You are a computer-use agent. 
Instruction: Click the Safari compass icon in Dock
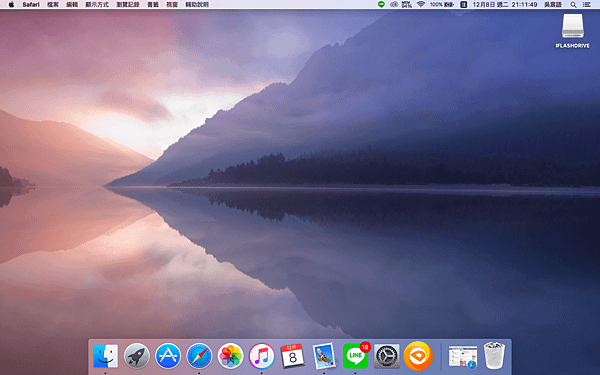click(x=199, y=356)
